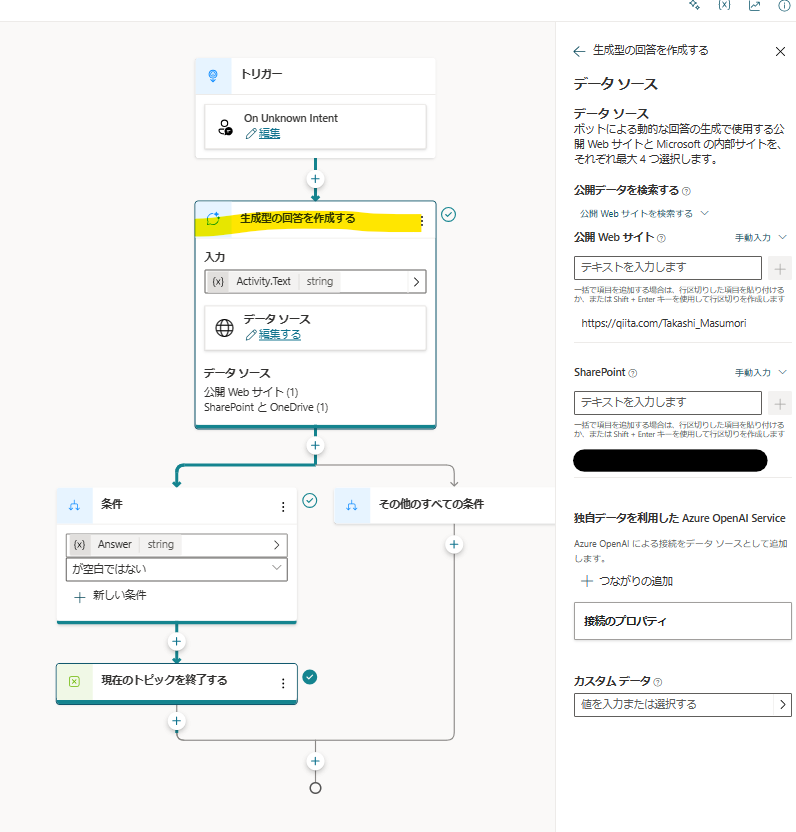Click help icon next to 公開データを検索する
This screenshot has width=796, height=832.
tap(686, 191)
